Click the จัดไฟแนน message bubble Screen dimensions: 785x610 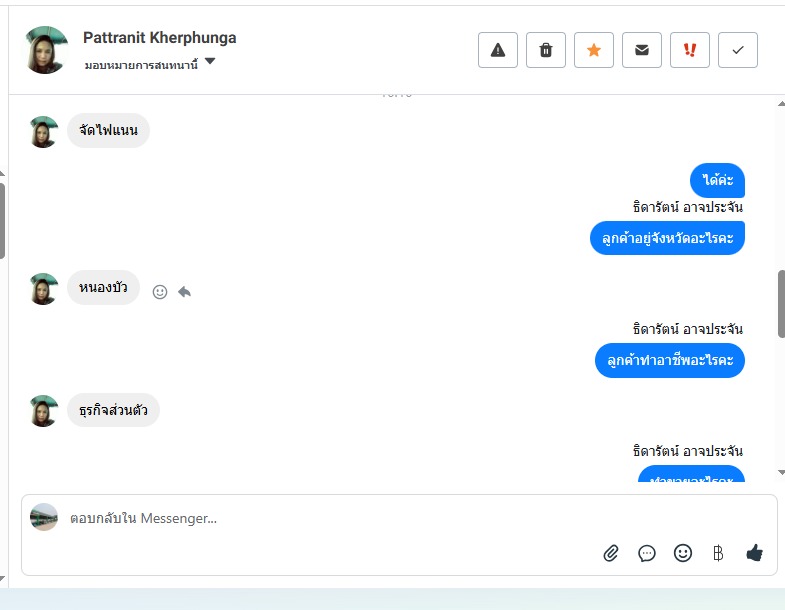[x=108, y=130]
